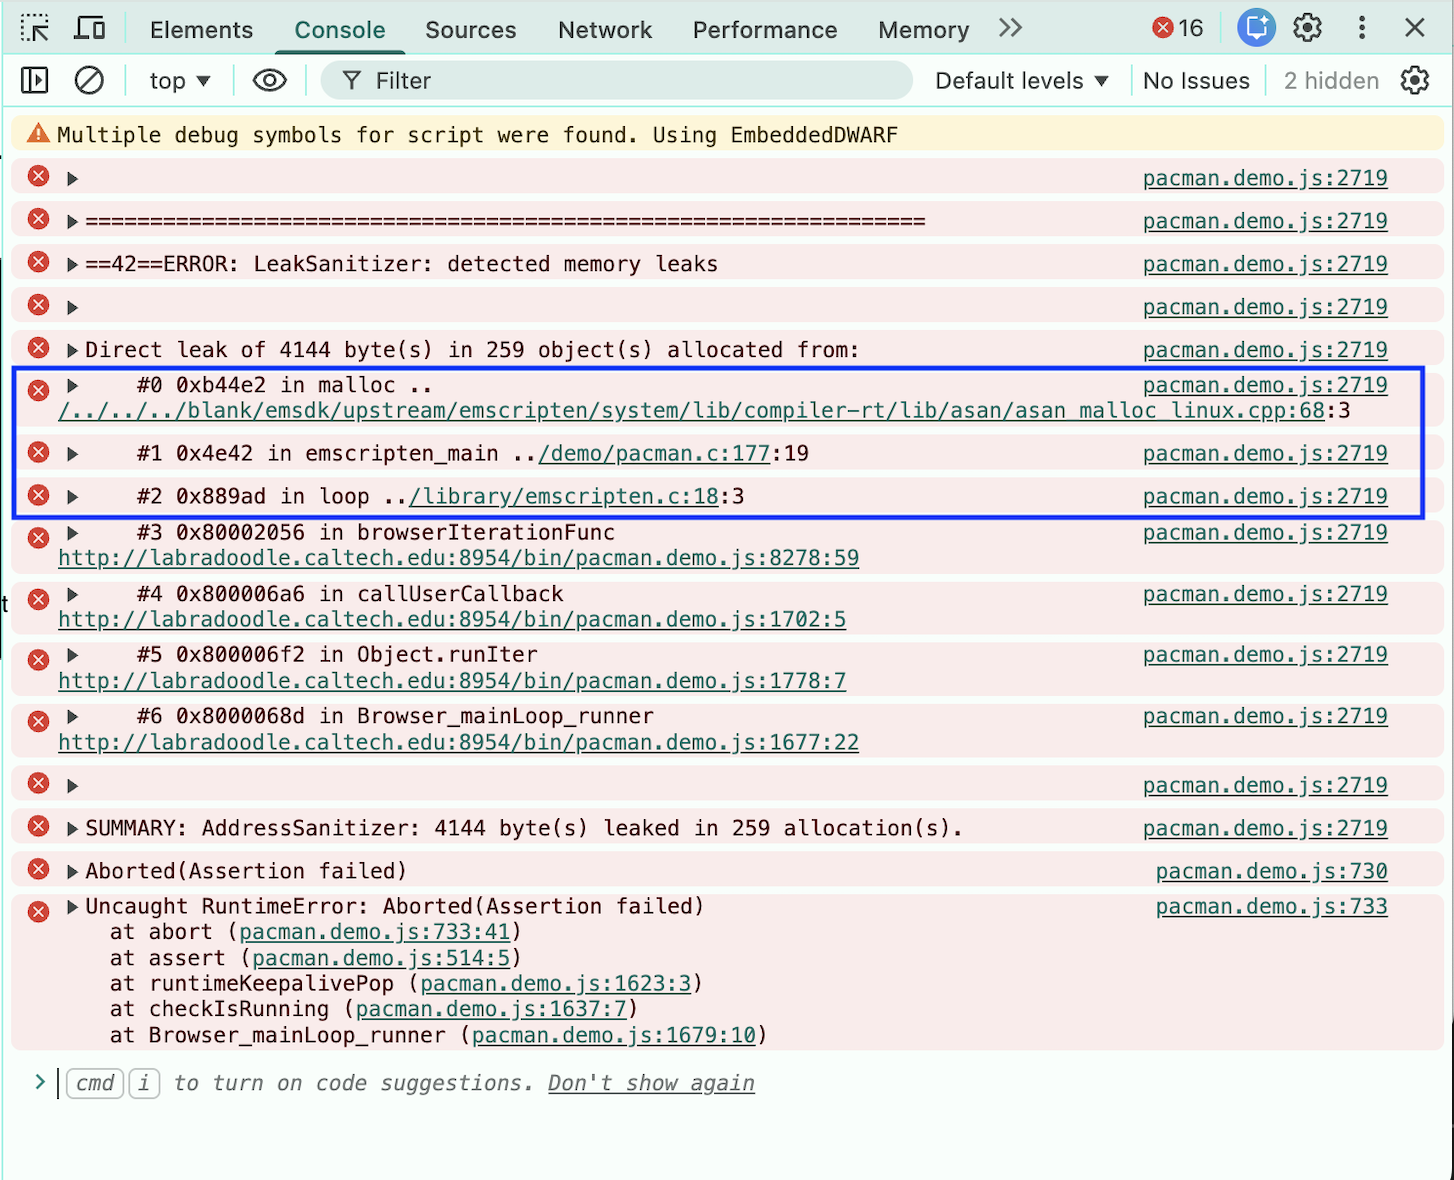The image size is (1454, 1180).
Task: Show more tabs with double chevron
Action: point(1010,28)
